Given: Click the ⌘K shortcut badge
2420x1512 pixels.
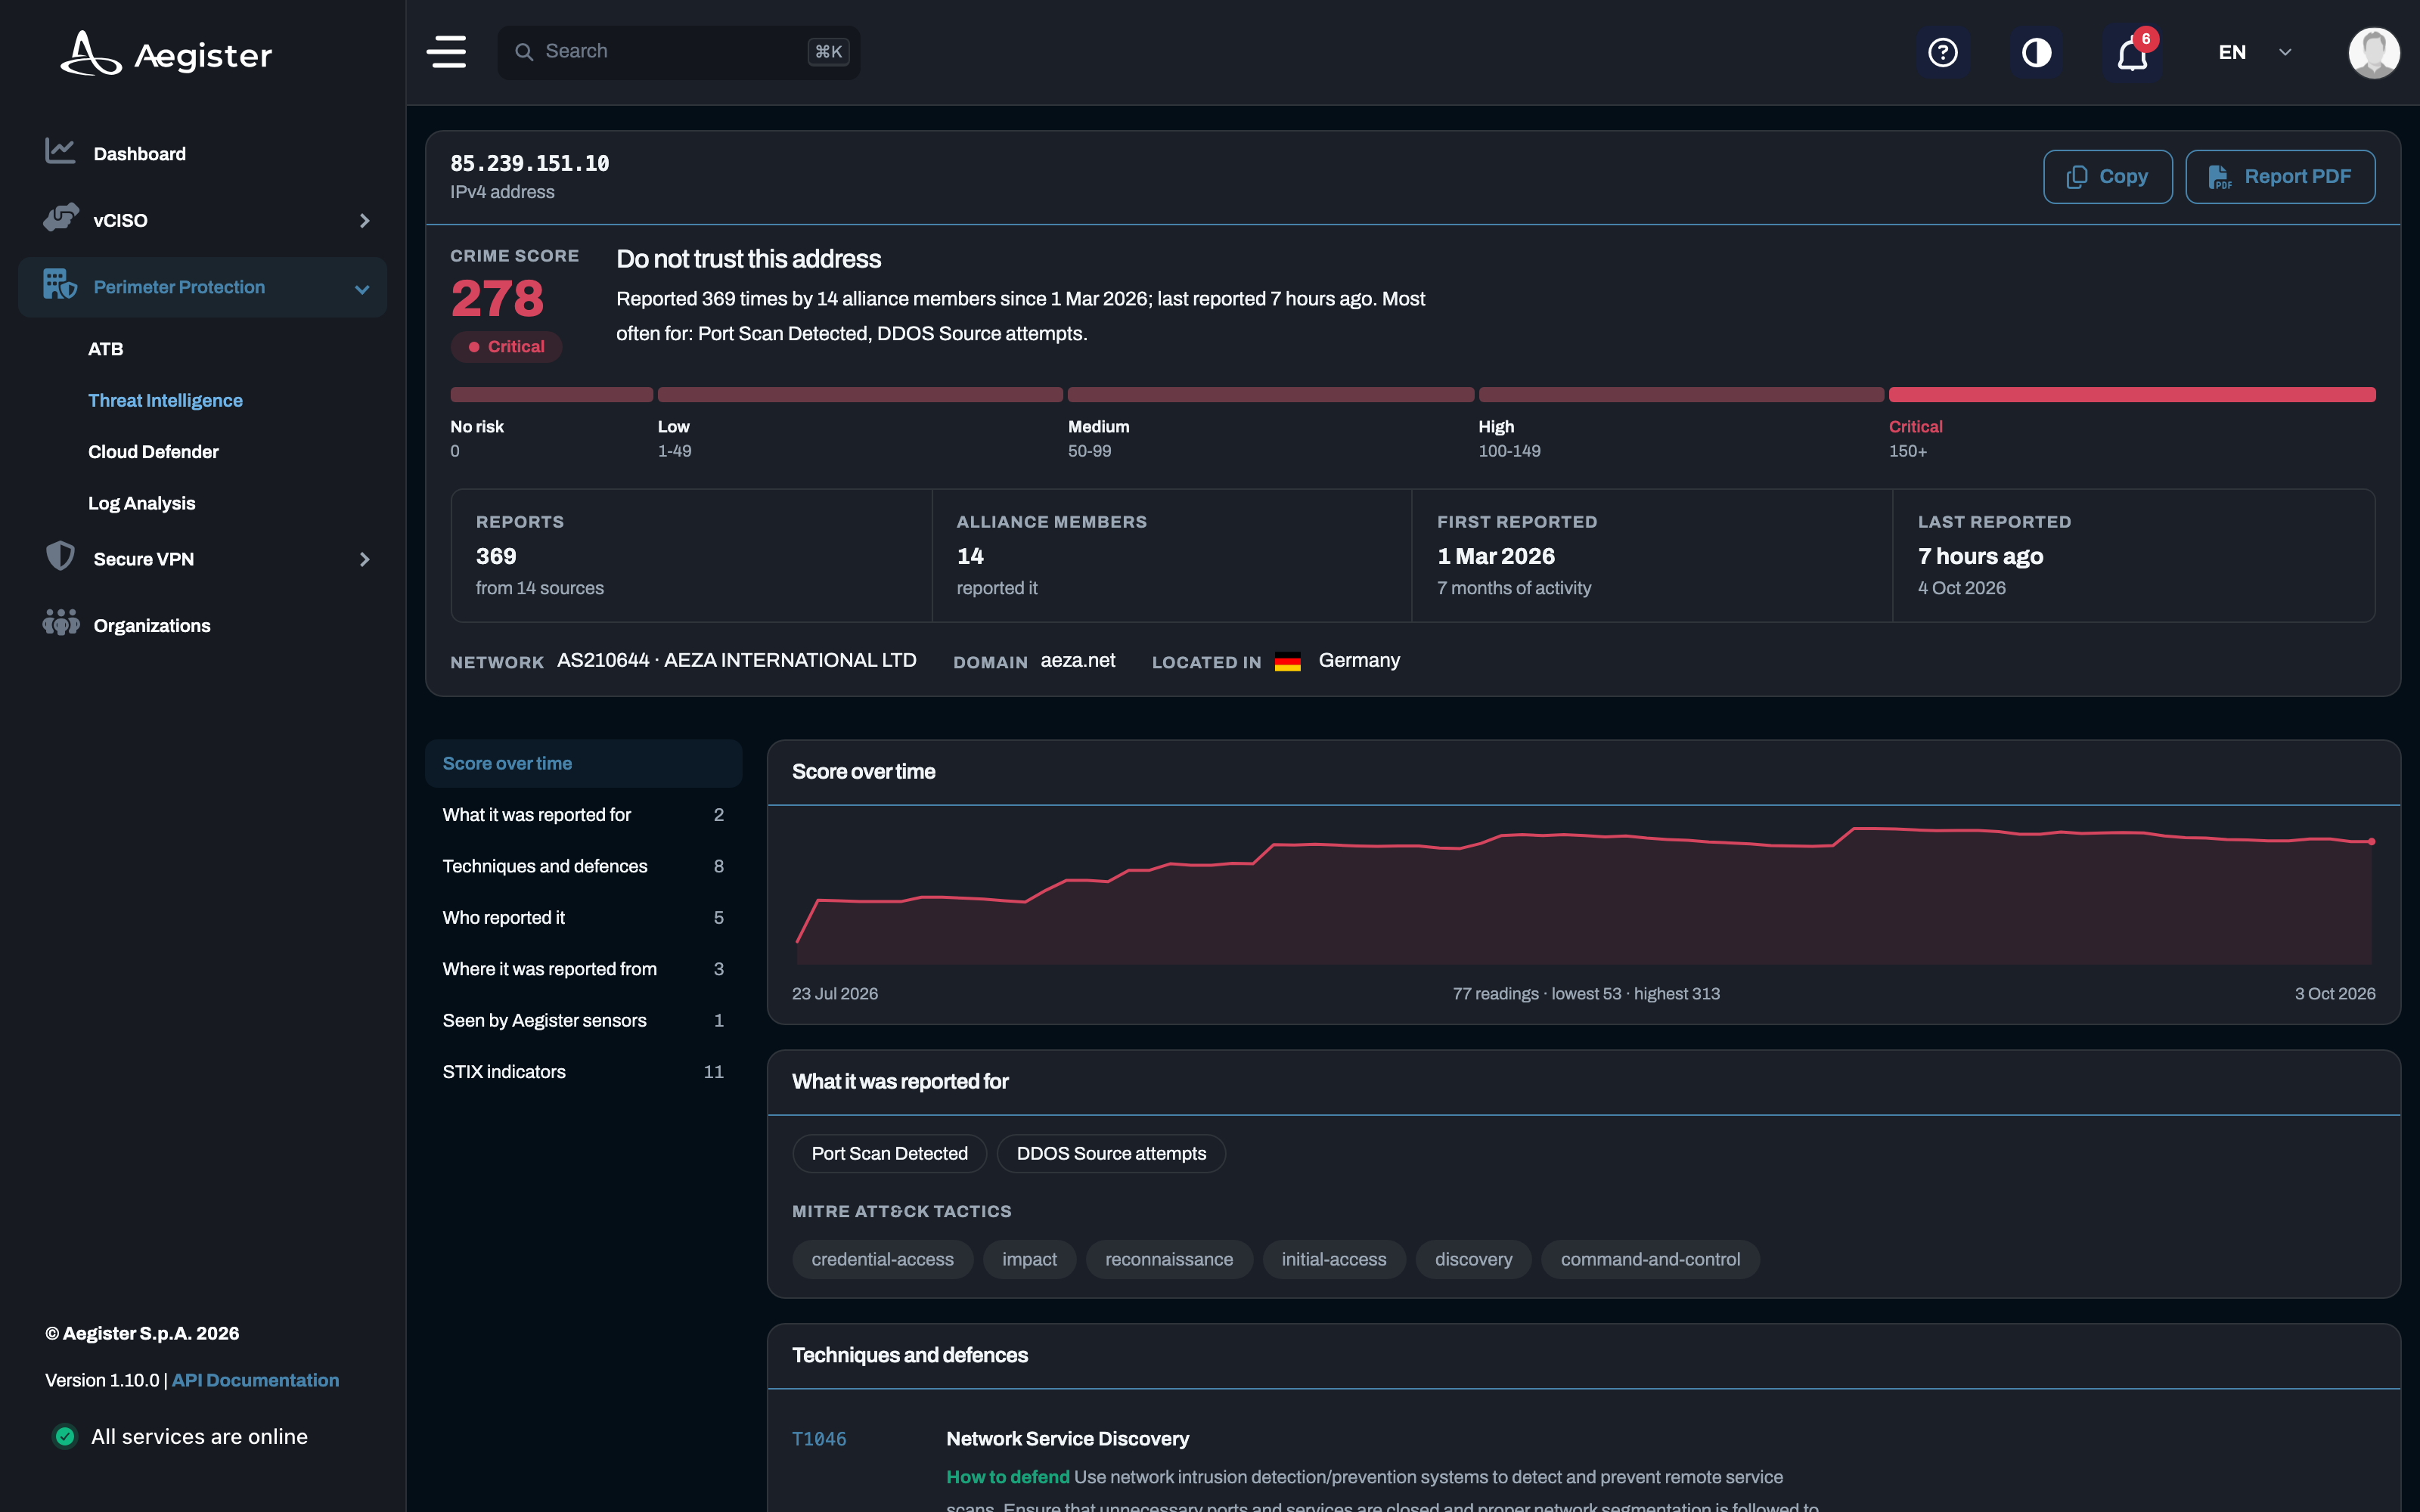Looking at the screenshot, I should [x=828, y=52].
